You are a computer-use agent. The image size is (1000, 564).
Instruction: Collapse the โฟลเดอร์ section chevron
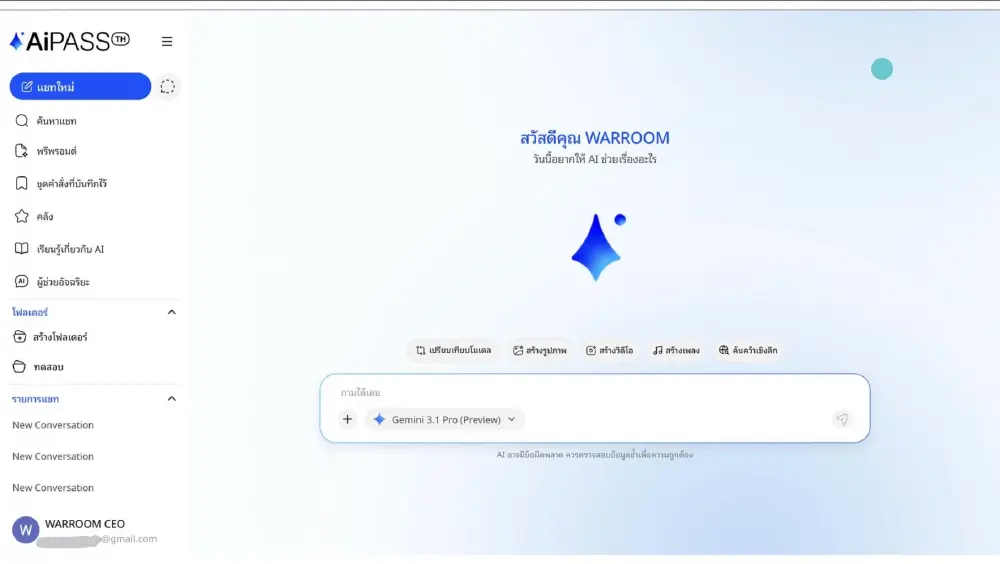click(x=172, y=312)
